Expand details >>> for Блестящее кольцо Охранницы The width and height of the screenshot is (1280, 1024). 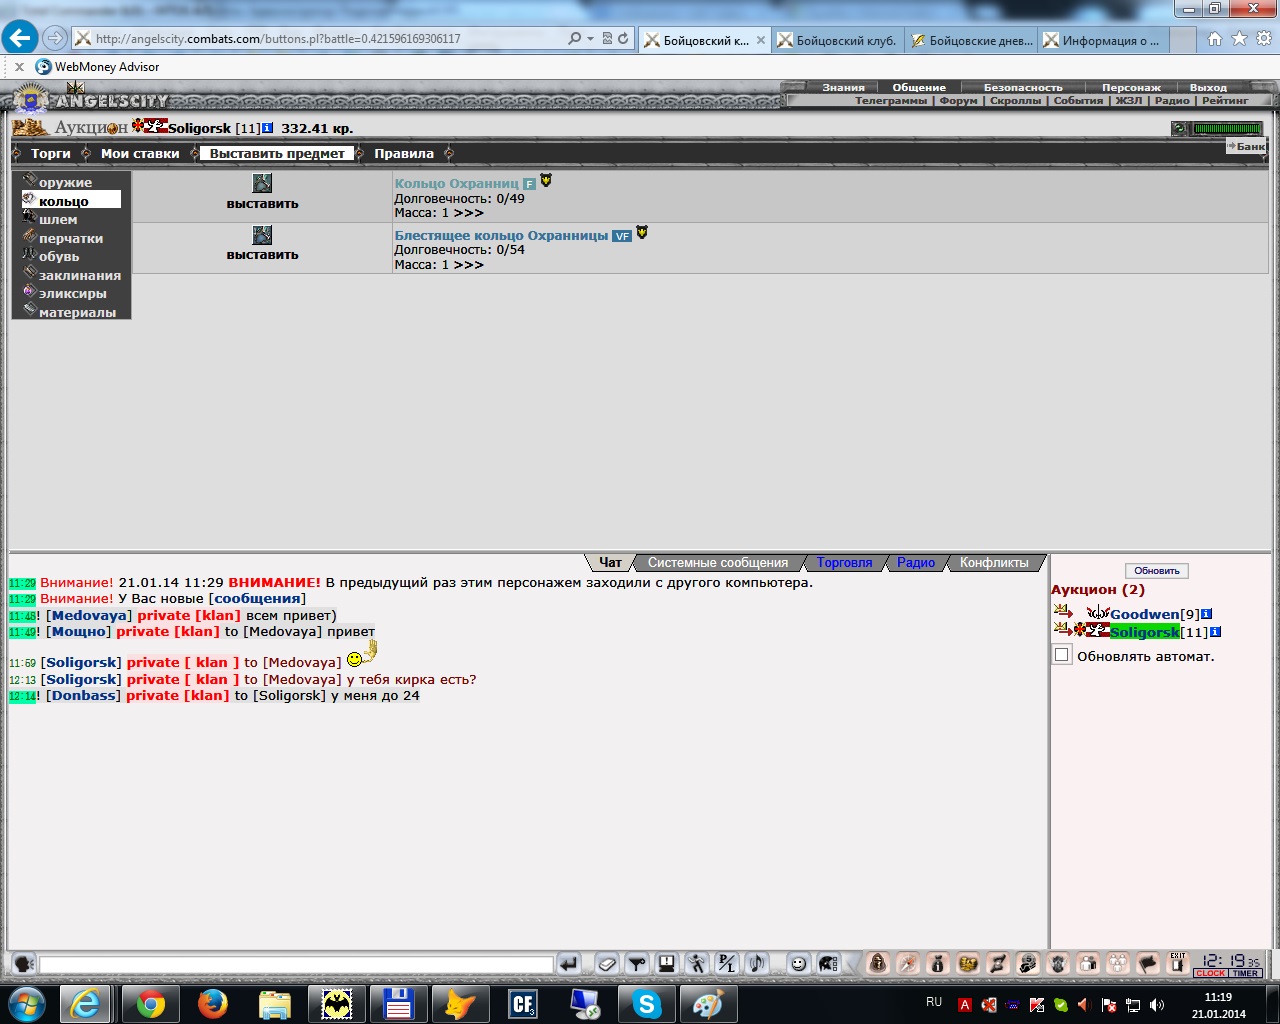tap(468, 265)
